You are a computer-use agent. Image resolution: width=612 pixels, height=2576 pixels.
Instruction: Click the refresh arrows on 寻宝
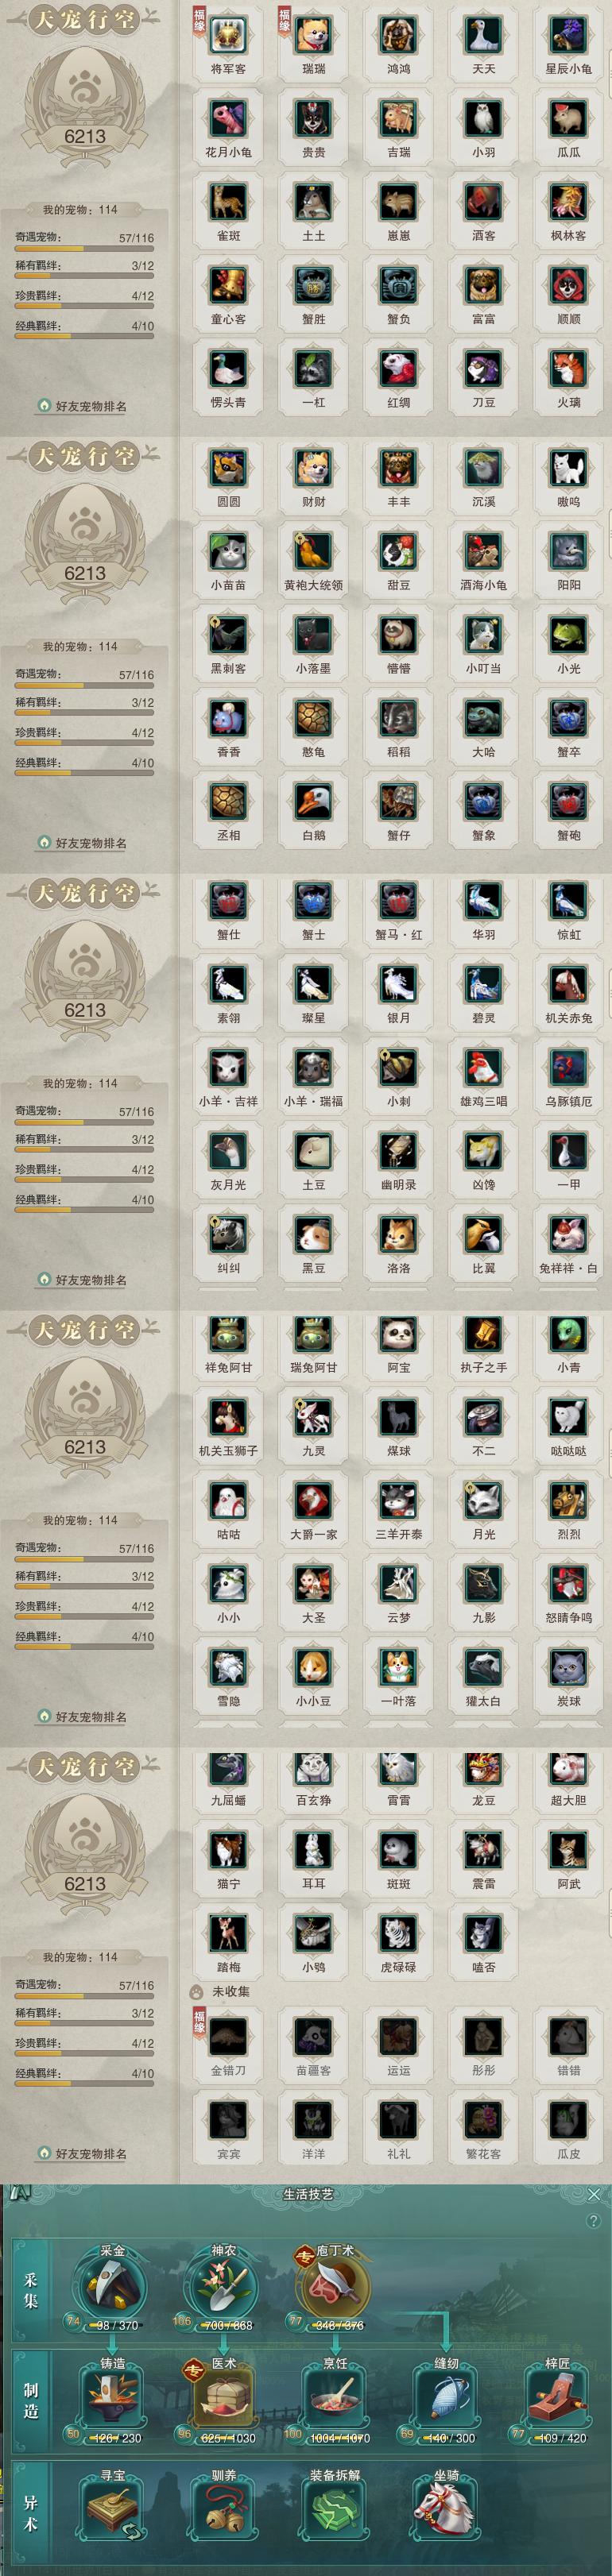tap(131, 2531)
